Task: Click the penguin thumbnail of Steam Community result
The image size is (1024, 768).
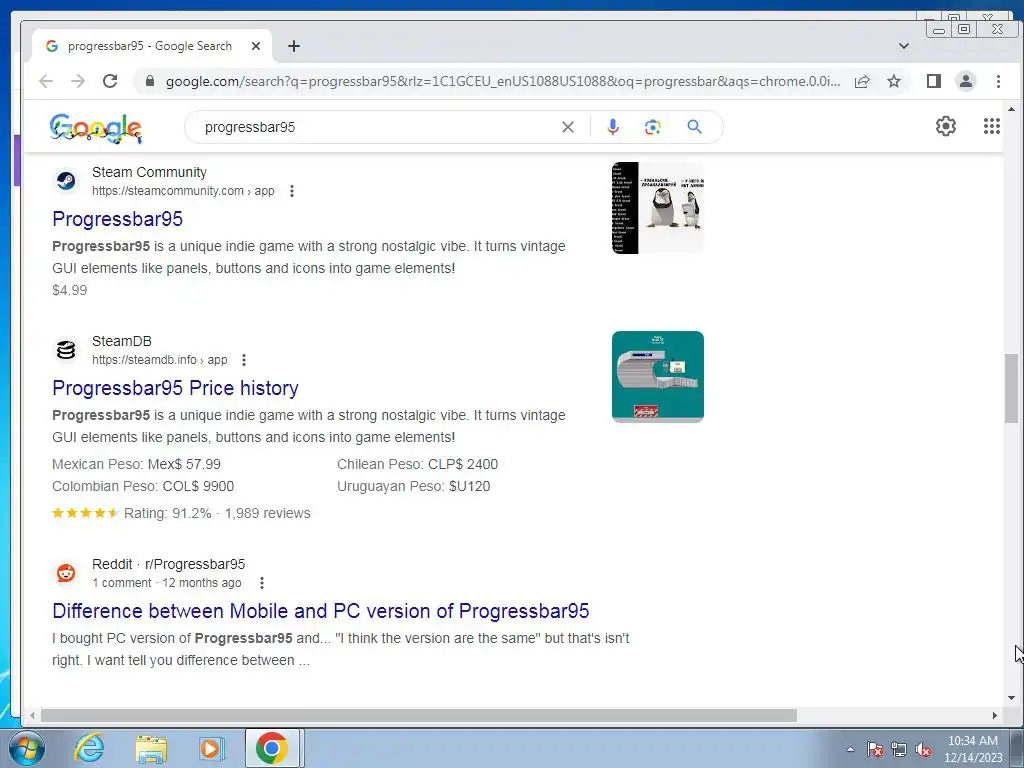Action: pos(658,208)
